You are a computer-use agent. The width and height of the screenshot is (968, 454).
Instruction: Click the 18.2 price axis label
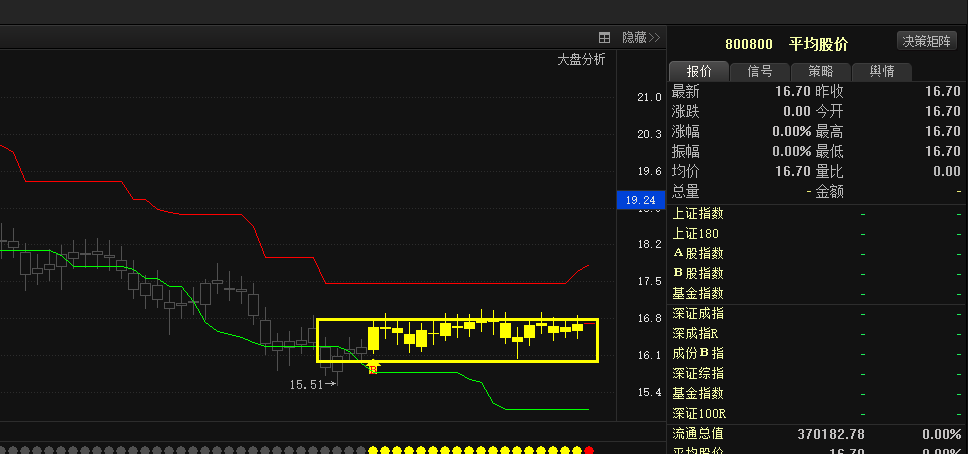649,244
